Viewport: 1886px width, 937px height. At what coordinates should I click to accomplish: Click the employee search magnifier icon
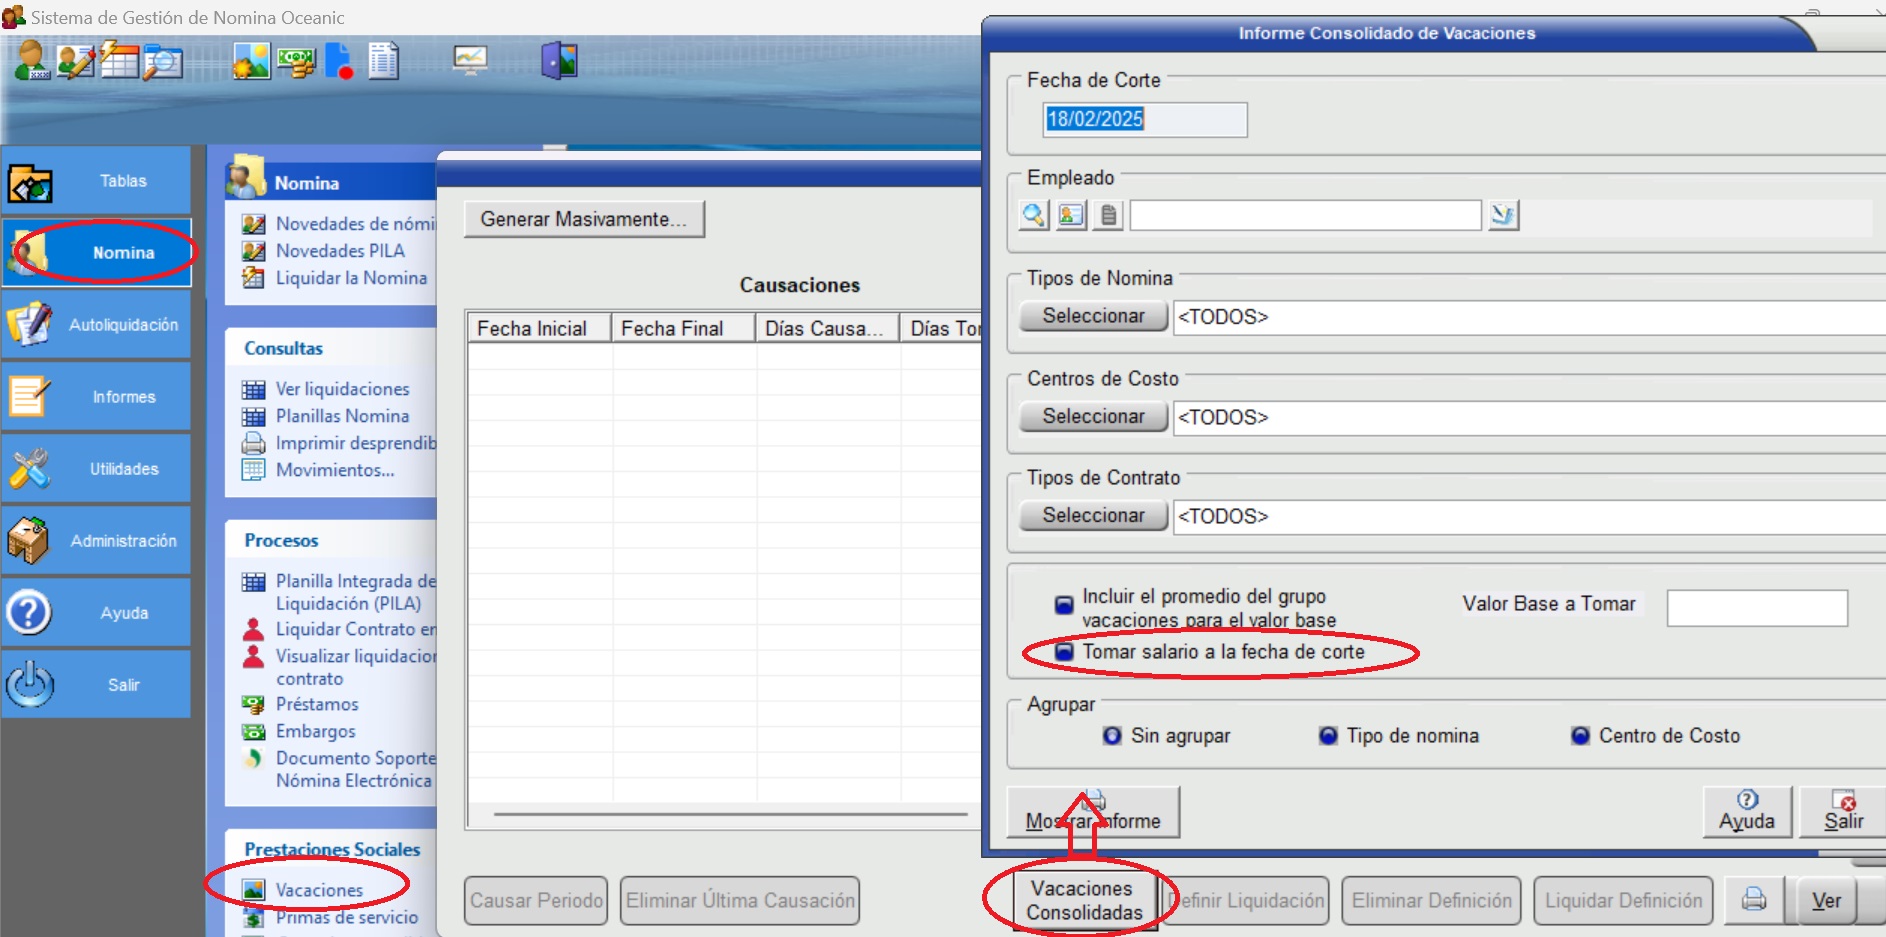[1034, 215]
